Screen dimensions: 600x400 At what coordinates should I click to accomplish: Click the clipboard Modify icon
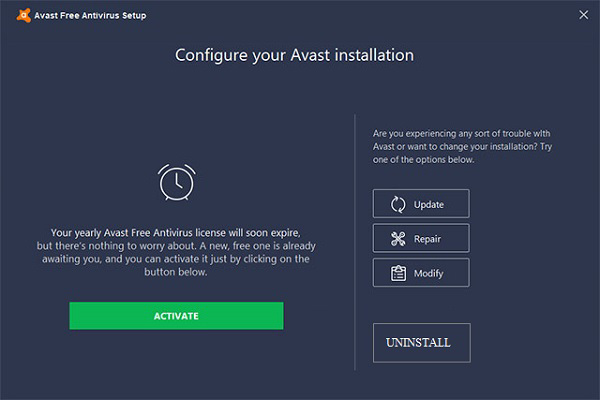point(398,273)
